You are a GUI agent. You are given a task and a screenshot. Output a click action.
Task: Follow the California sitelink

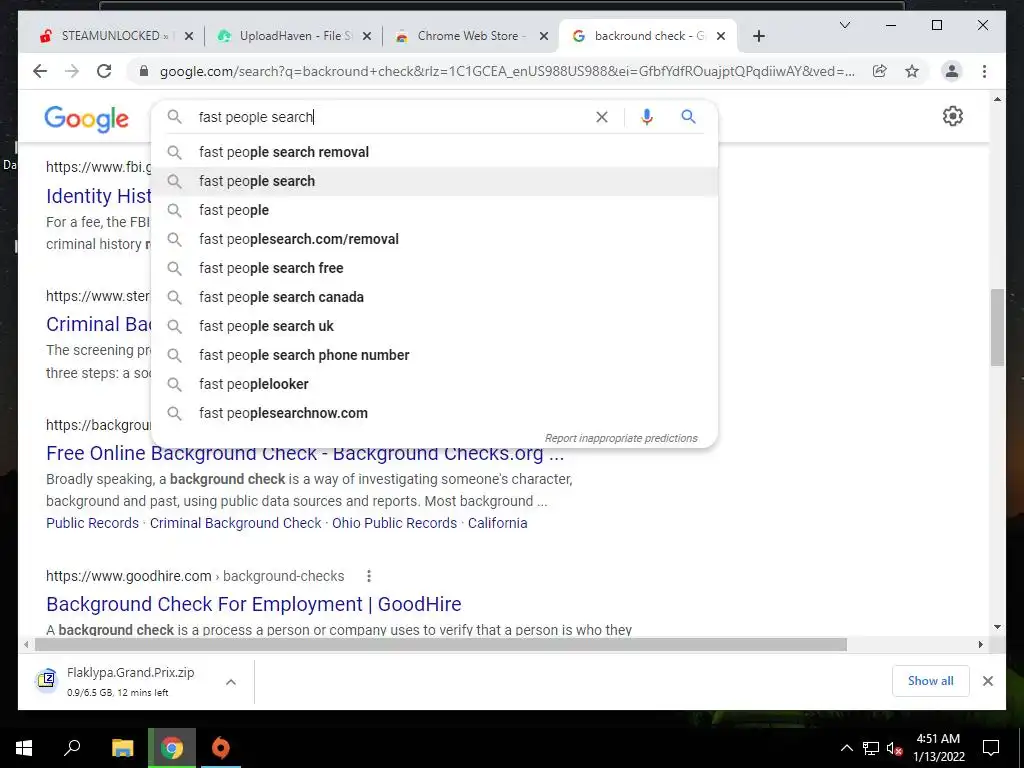(498, 523)
